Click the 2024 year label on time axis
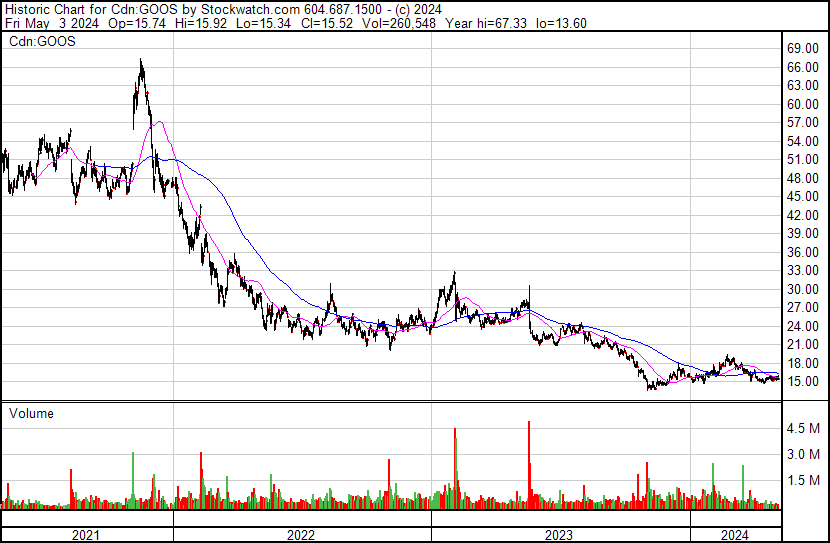Image resolution: width=830 pixels, height=543 pixels. [x=735, y=535]
